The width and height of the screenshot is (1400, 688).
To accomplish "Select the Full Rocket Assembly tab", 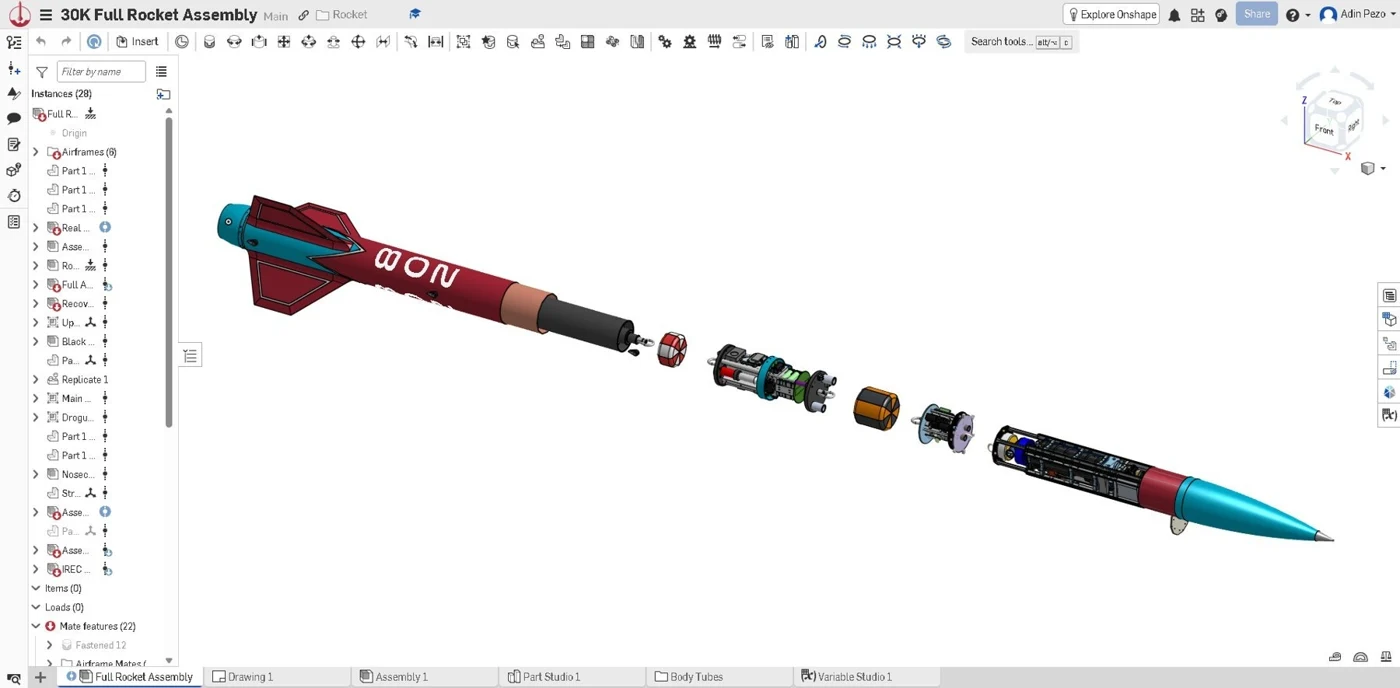I will coord(130,677).
